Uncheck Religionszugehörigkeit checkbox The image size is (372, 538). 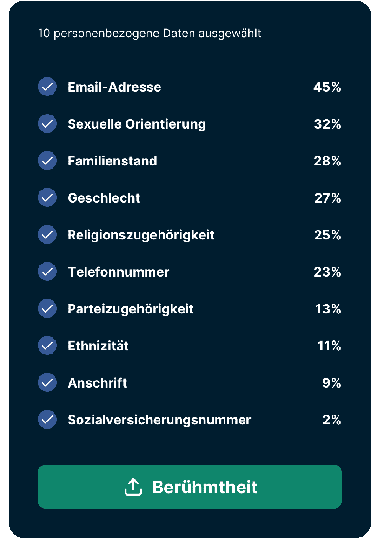47,235
